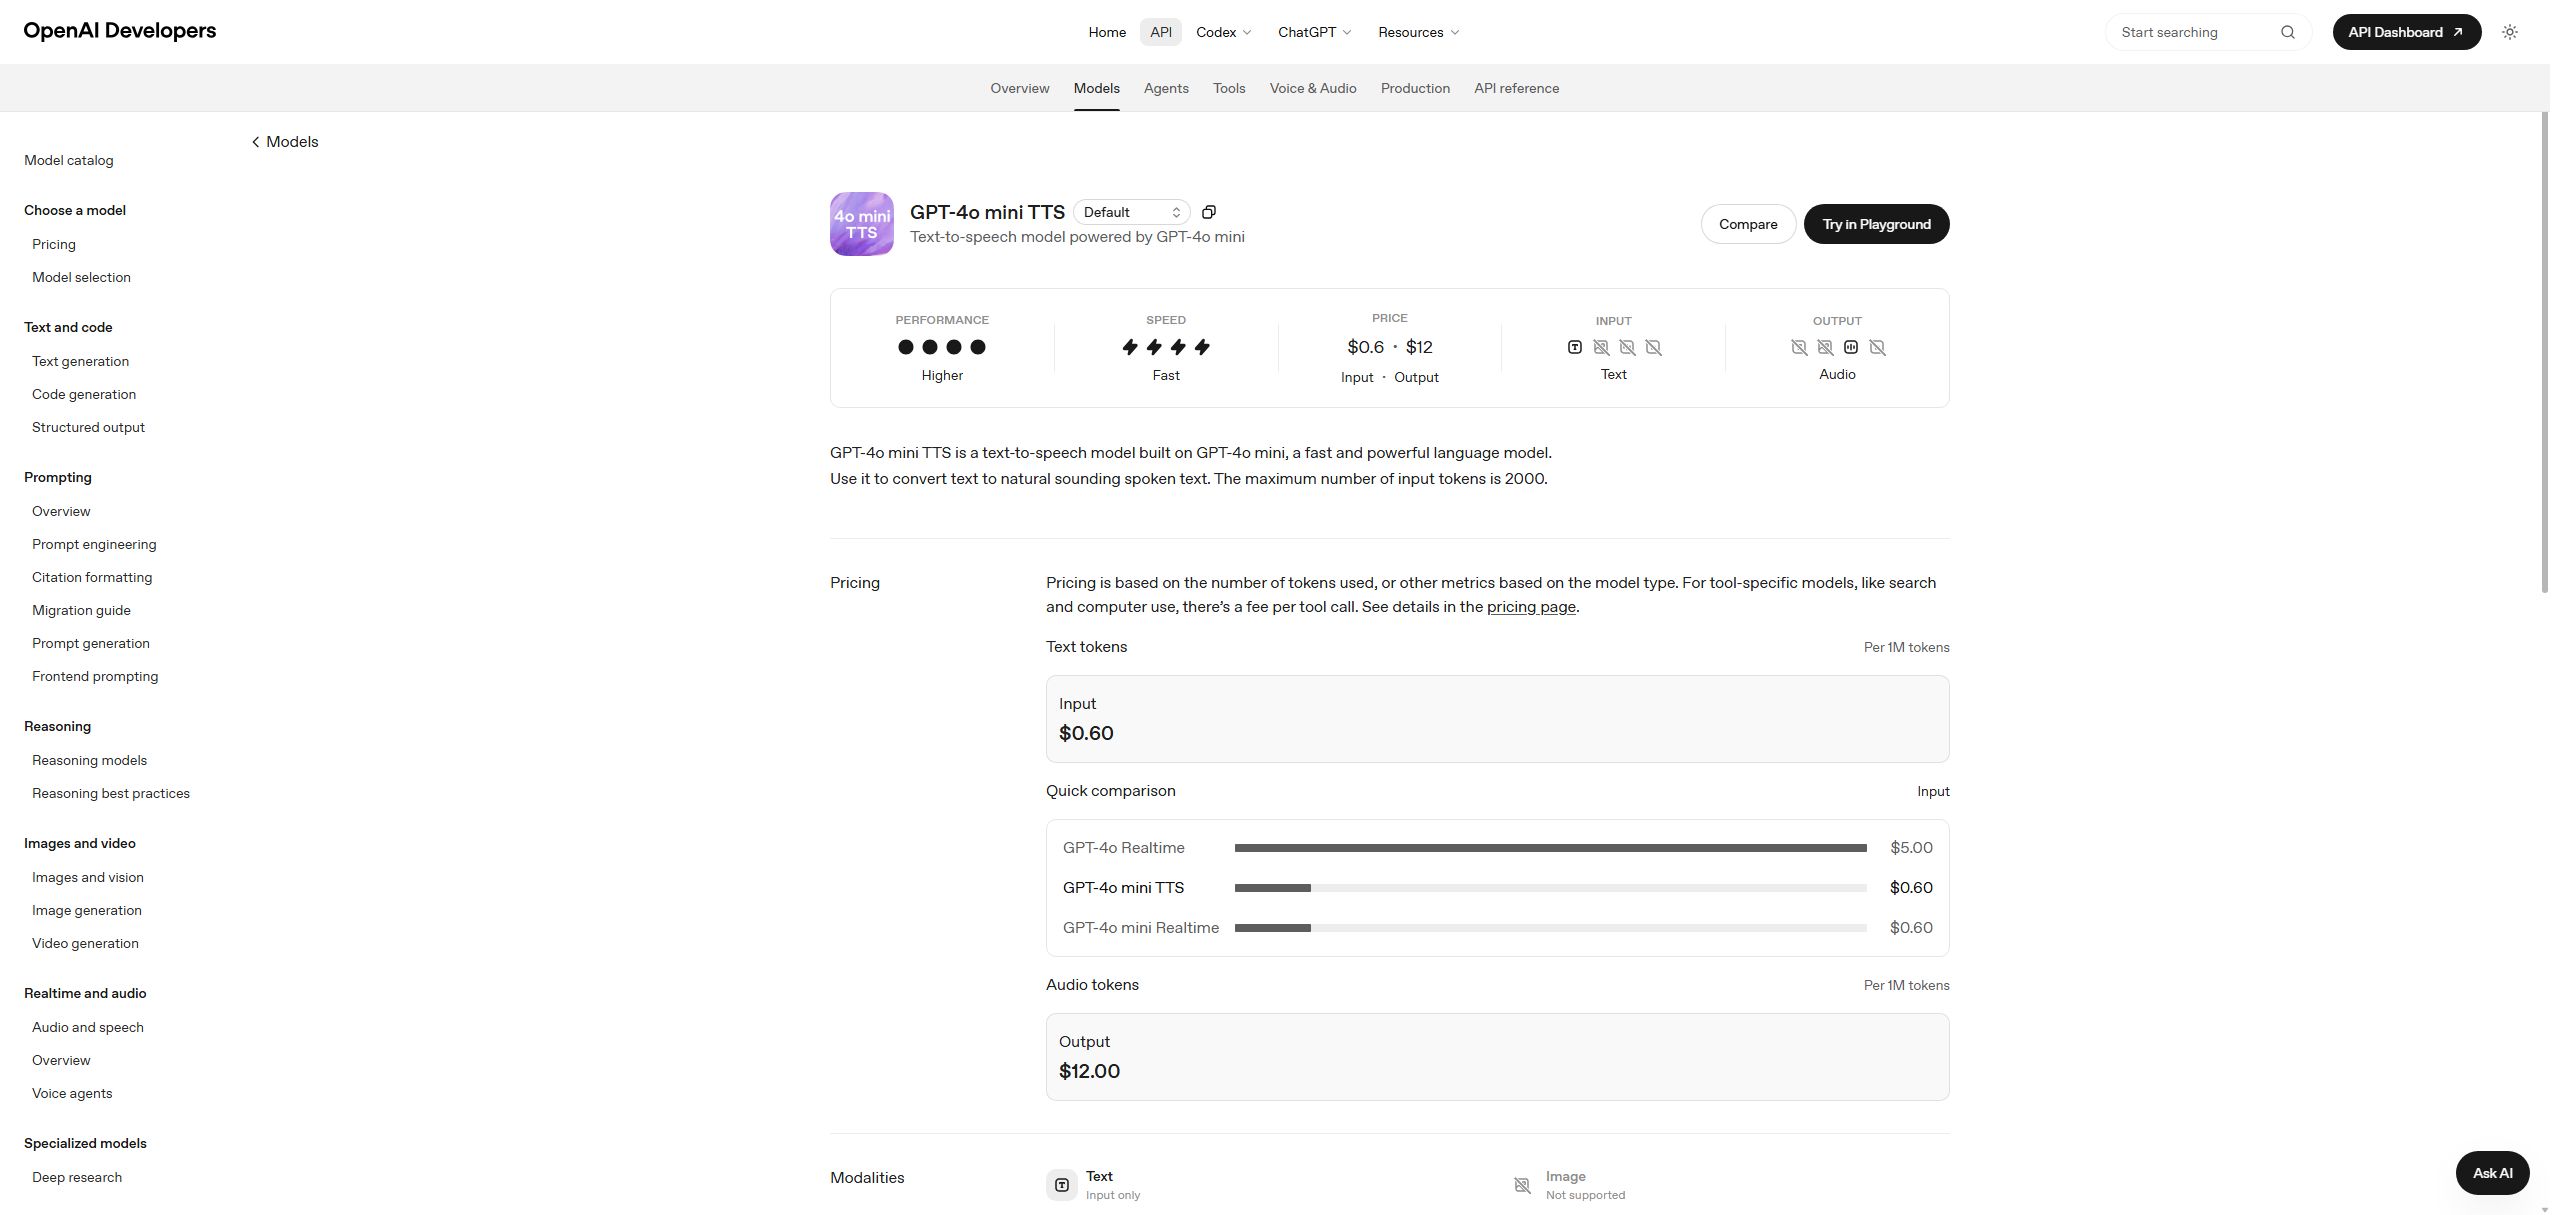
Task: Open Prompt generation guide
Action: coord(91,643)
